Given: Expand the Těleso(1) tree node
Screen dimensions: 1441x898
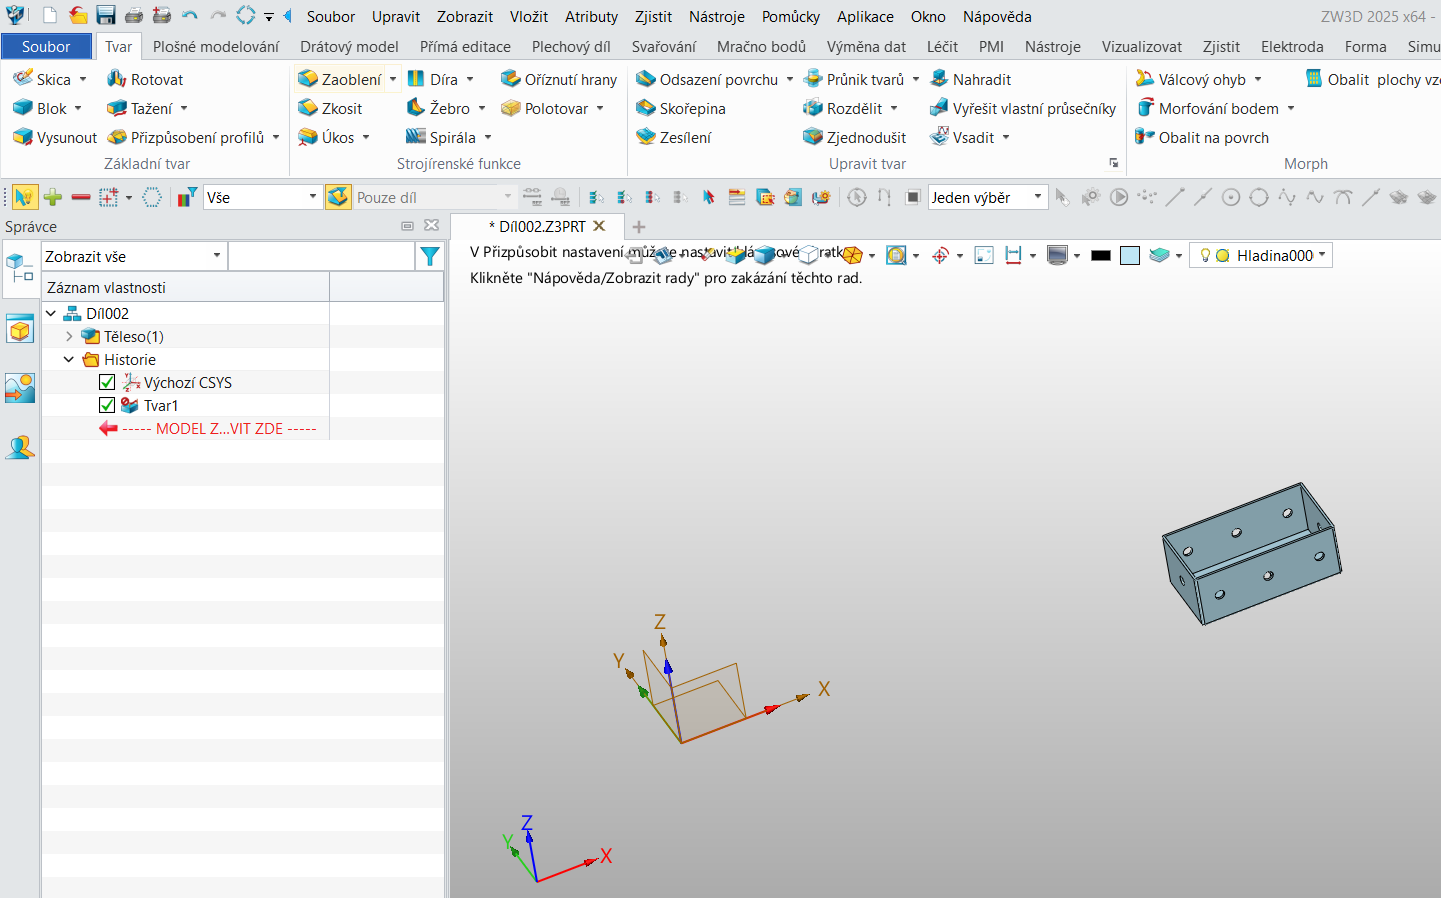Looking at the screenshot, I should click(69, 336).
